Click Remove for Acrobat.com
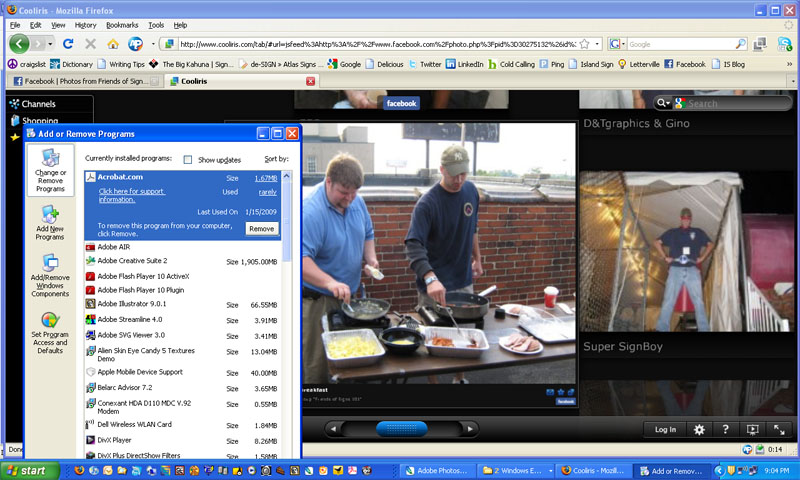 262,229
